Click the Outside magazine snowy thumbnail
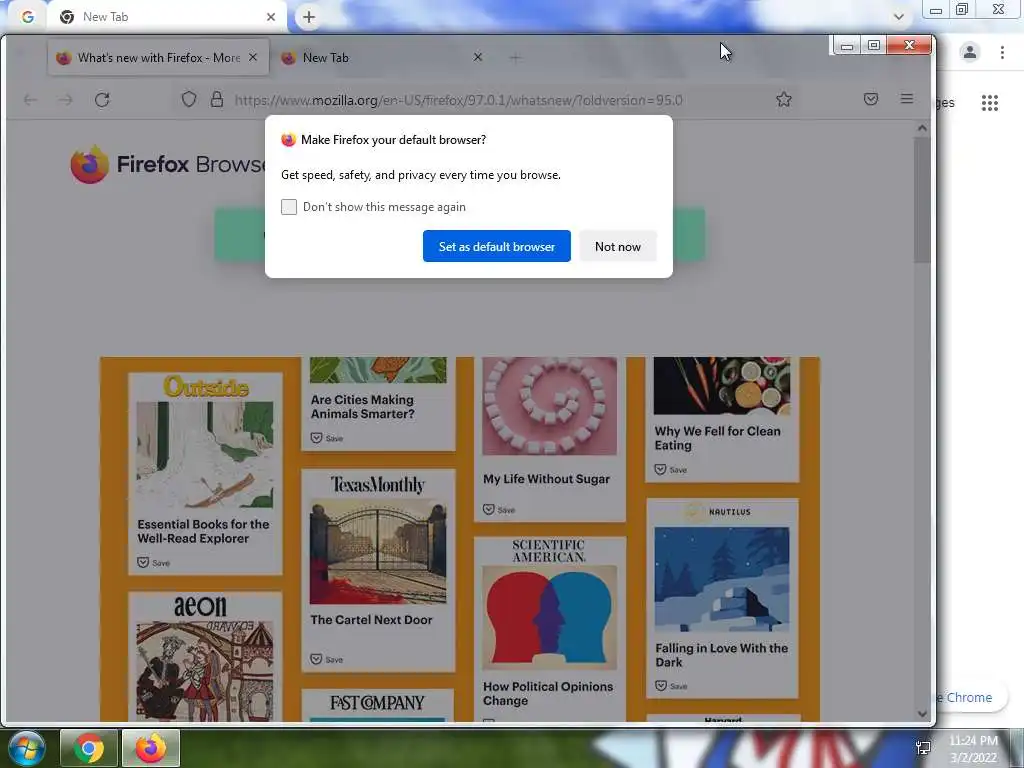Screen dimensions: 1024x768 [x=205, y=455]
